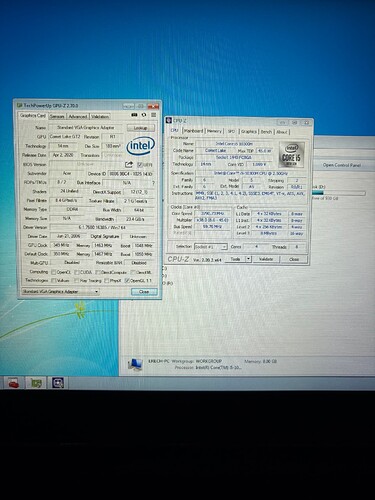This screenshot has width=375, height=500.
Task: Toggle the CUDA checkbox
Action: (77, 272)
